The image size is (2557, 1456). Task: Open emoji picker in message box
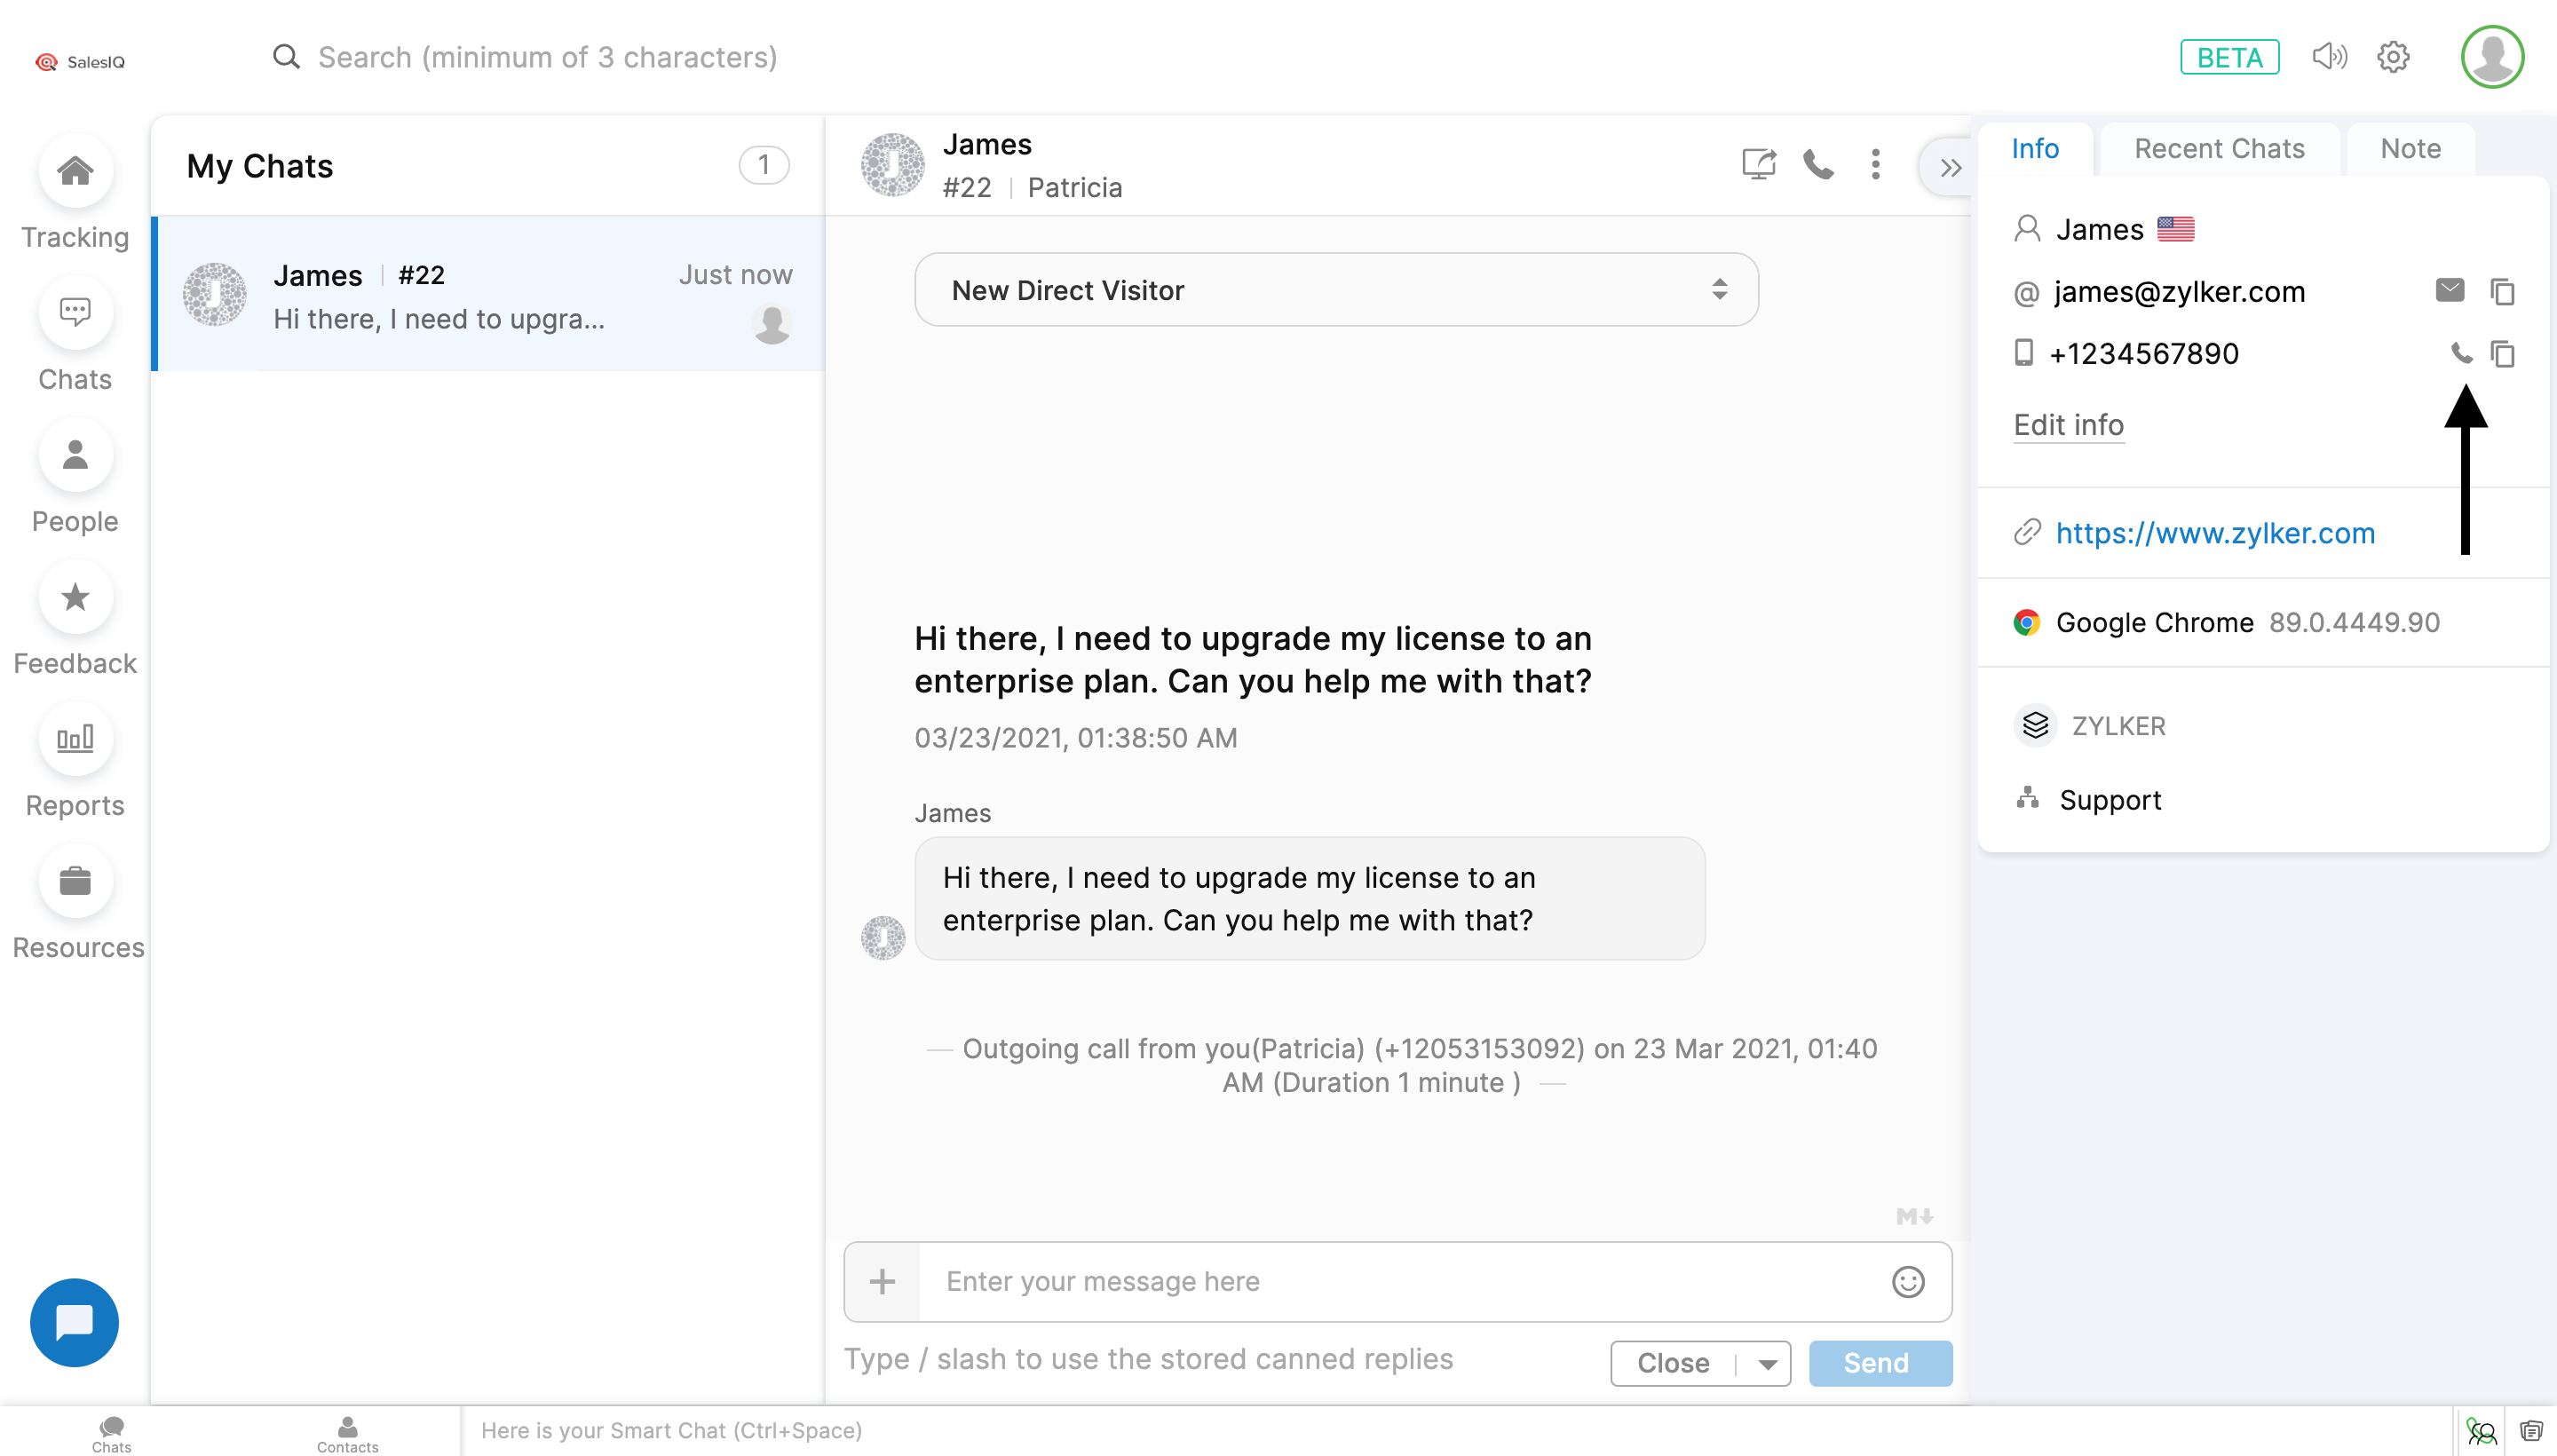1908,1282
